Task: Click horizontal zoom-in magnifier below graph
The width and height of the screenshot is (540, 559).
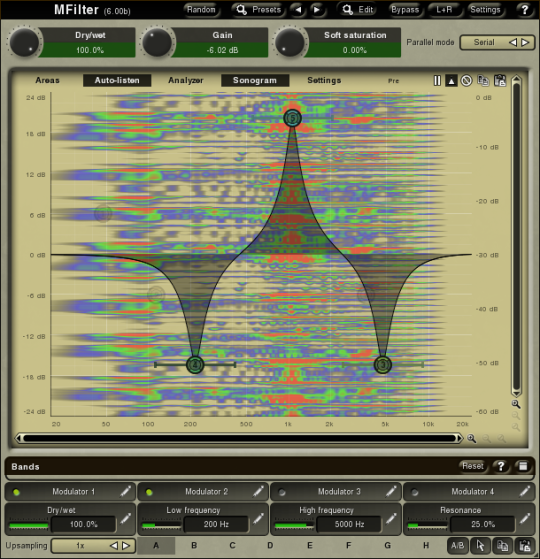Action: 471,438
